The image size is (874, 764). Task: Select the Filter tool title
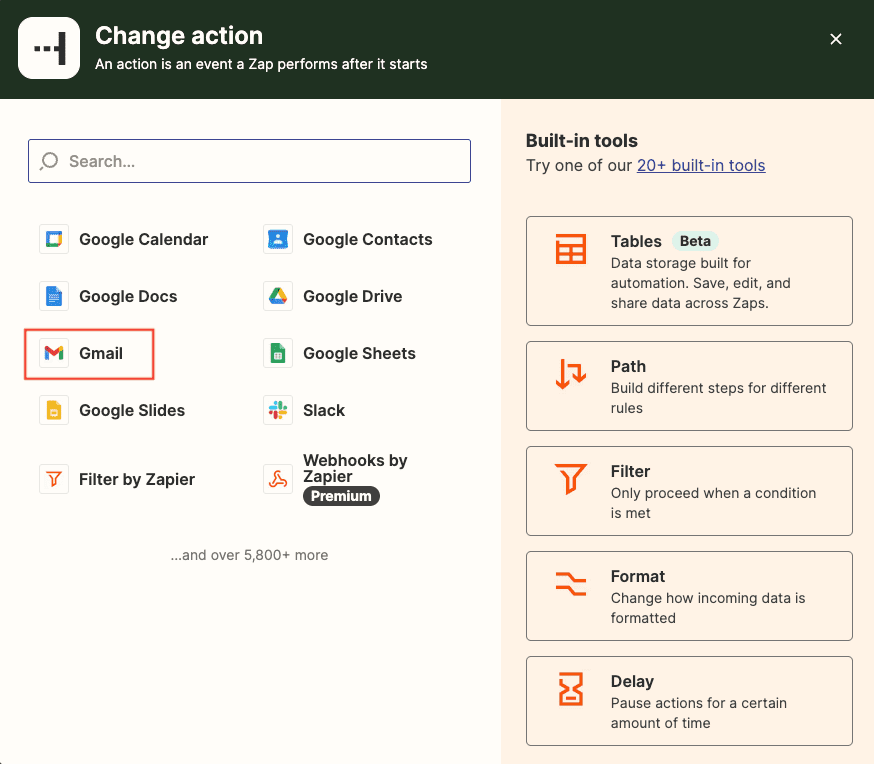(630, 471)
